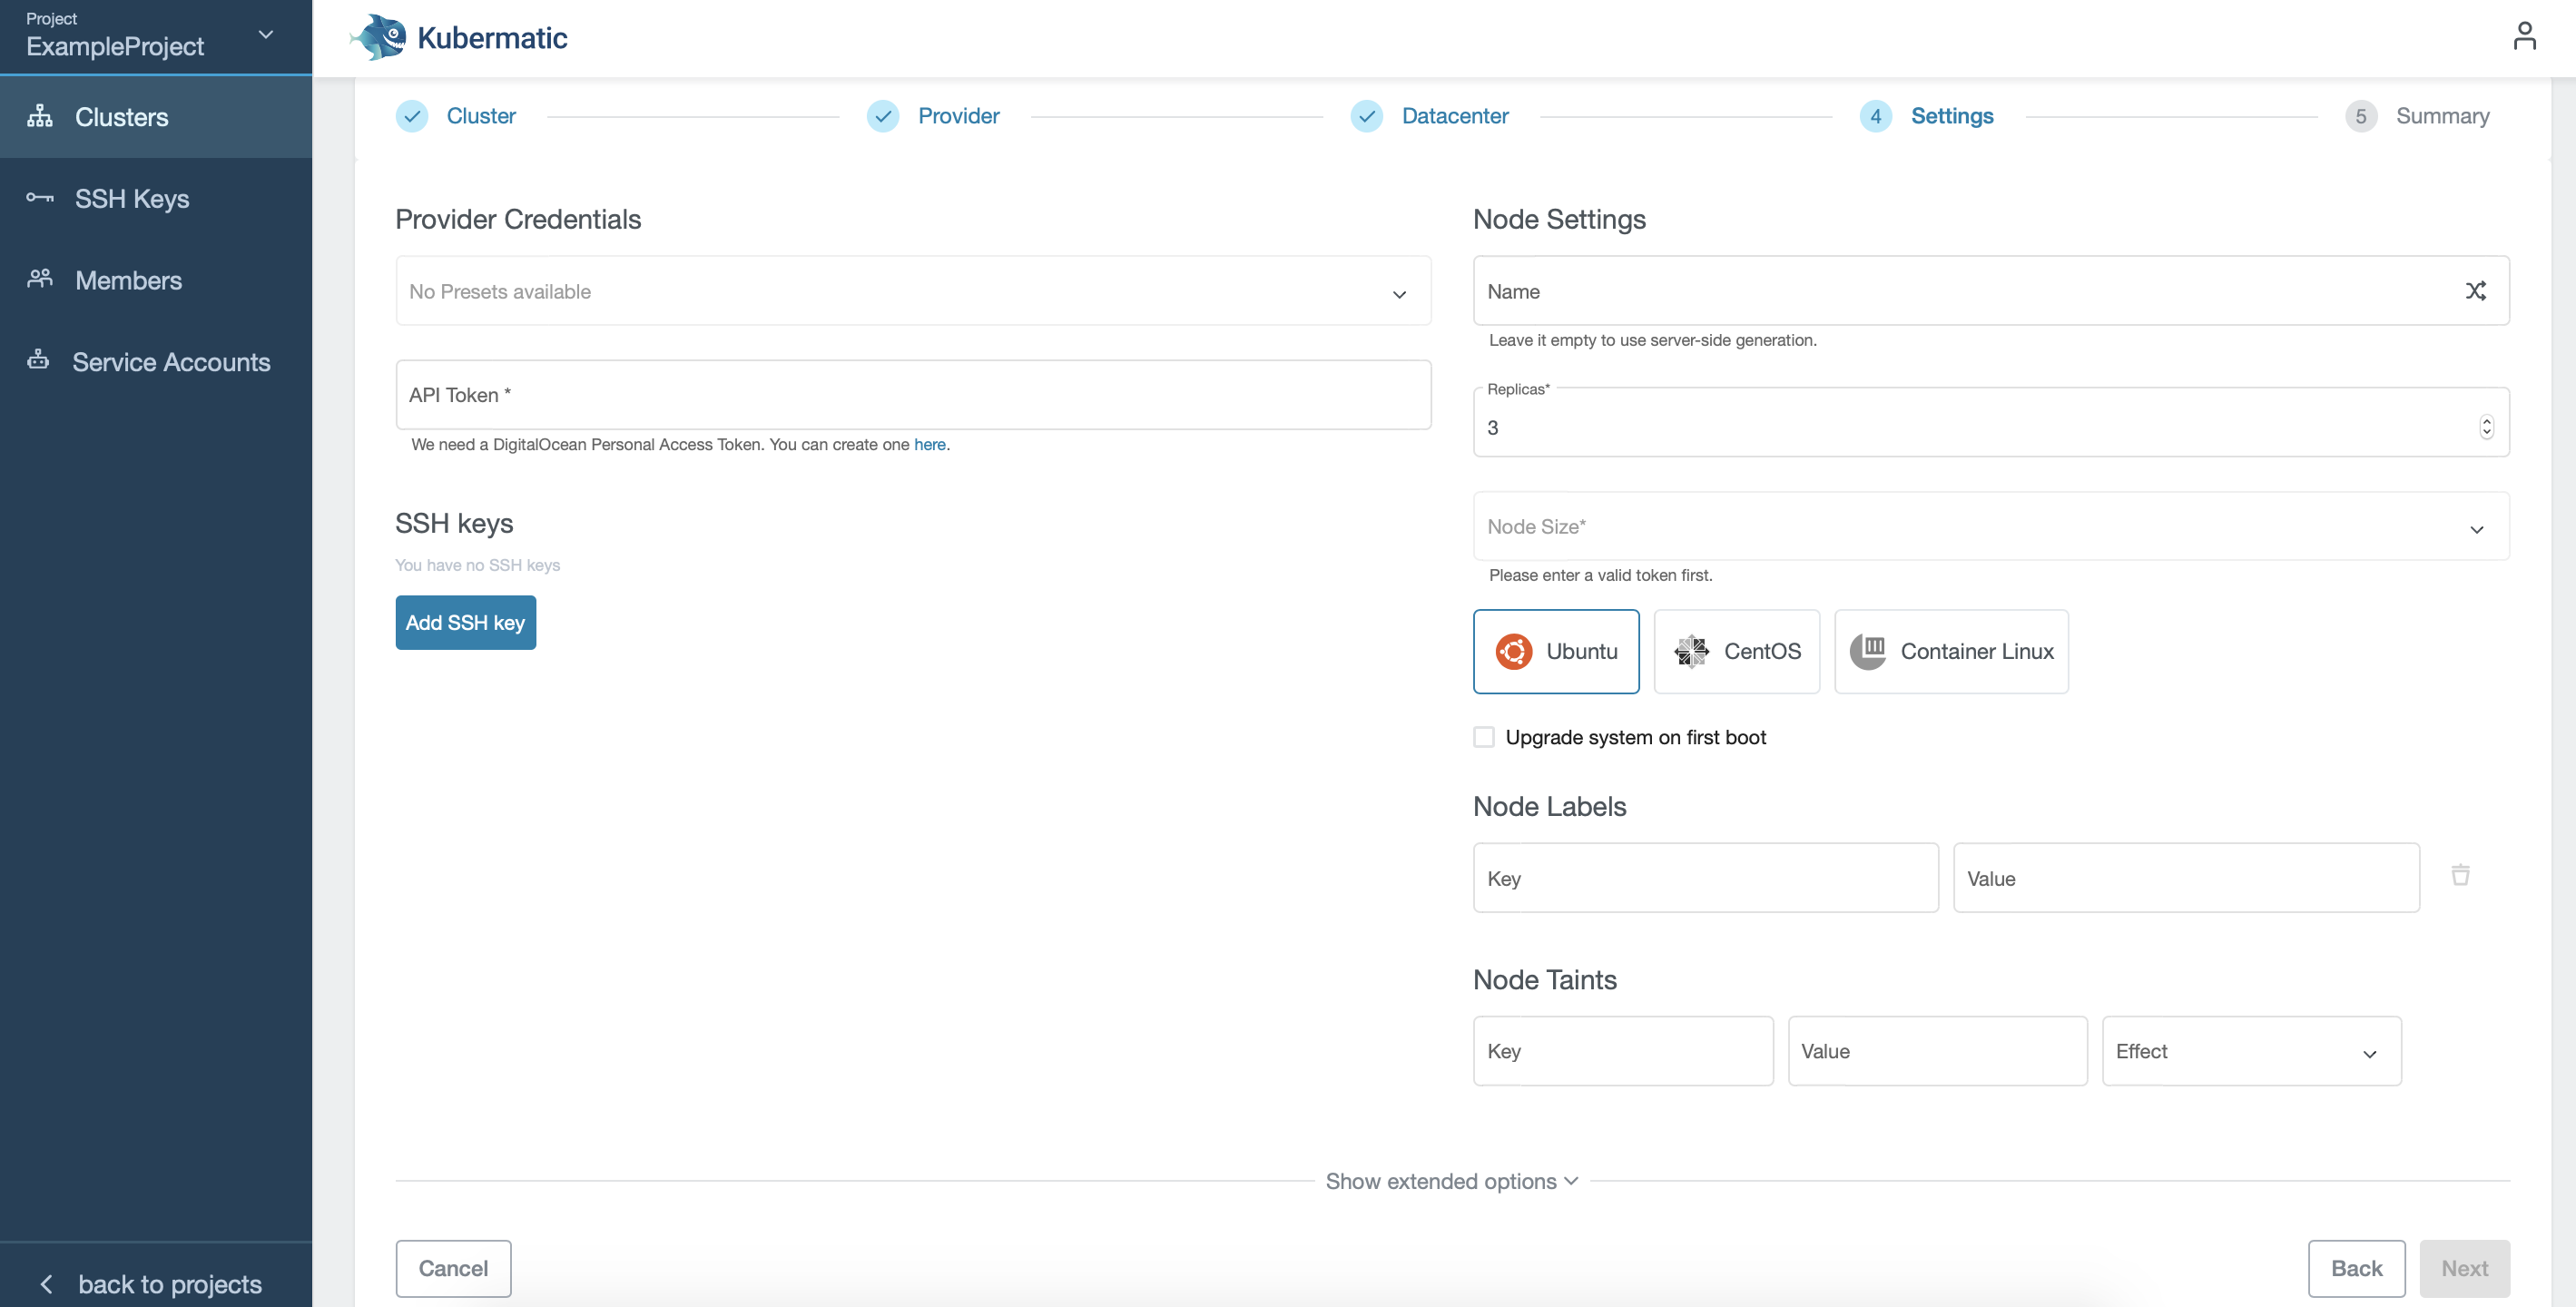Select the Ubuntu operating system option
2576x1307 pixels.
coord(1556,651)
